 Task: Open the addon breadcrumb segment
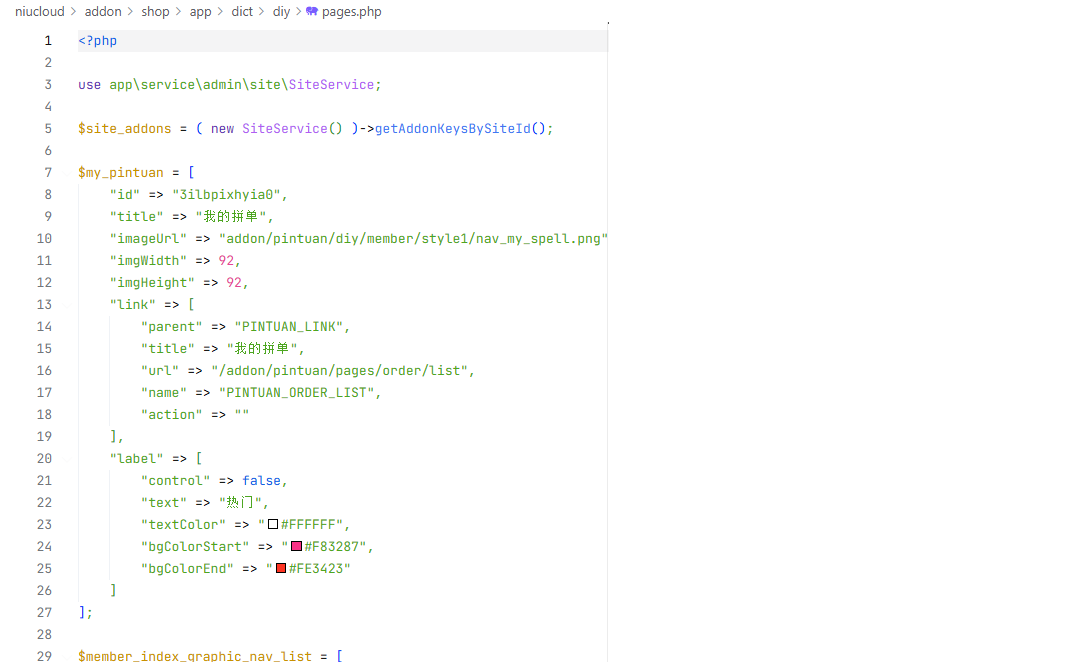(103, 12)
